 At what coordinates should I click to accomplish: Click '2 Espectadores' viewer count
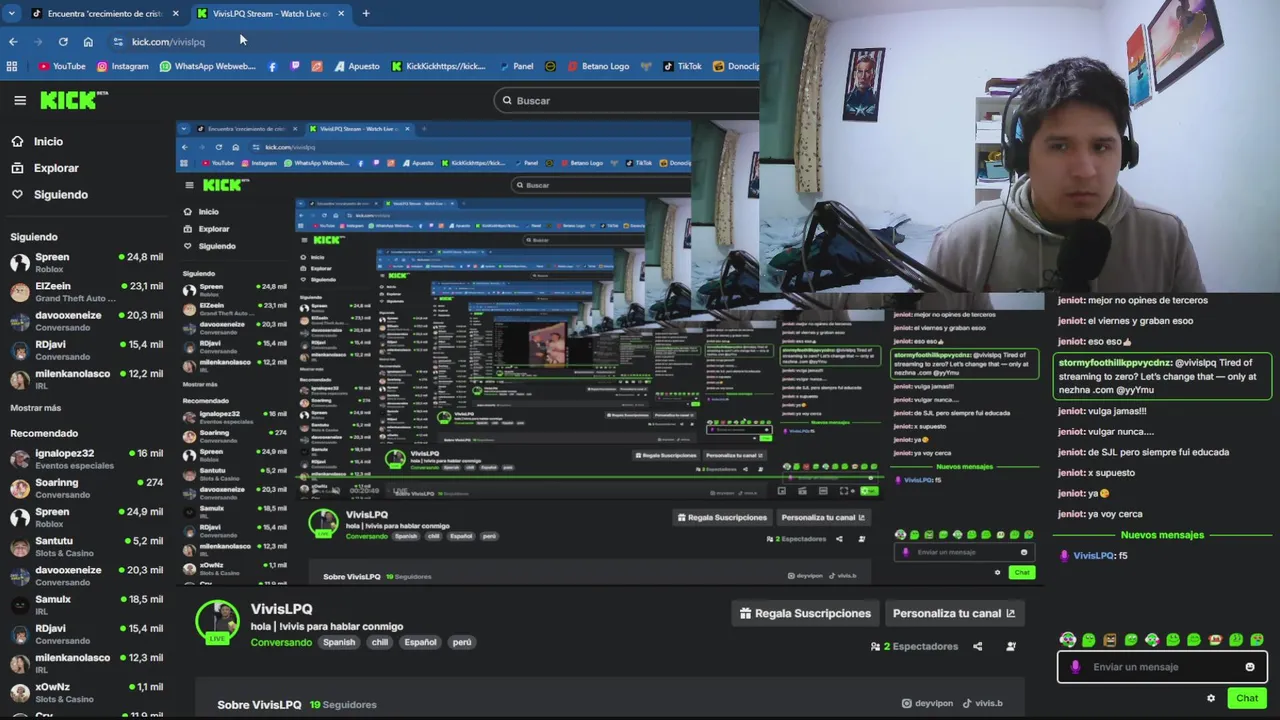914,646
